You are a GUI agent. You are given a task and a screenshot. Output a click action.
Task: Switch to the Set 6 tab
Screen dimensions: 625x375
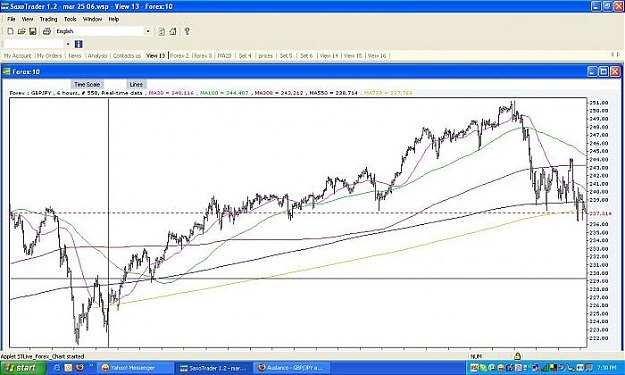coord(307,56)
